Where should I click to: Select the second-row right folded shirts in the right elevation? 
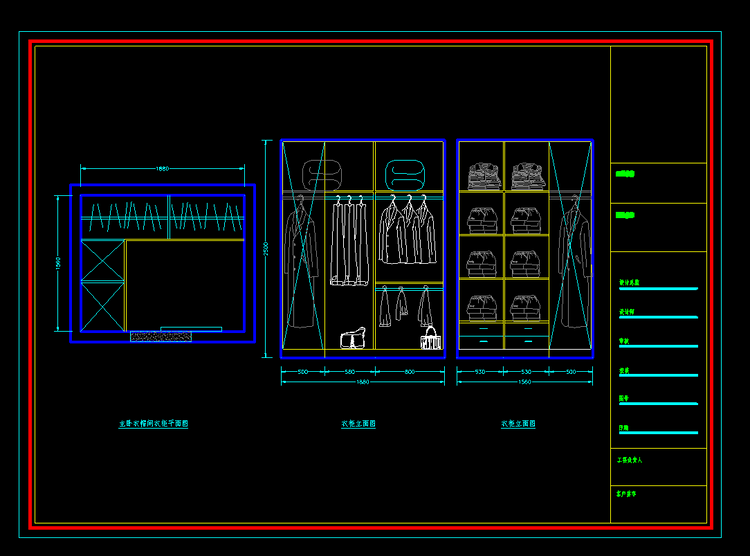[x=526, y=220]
